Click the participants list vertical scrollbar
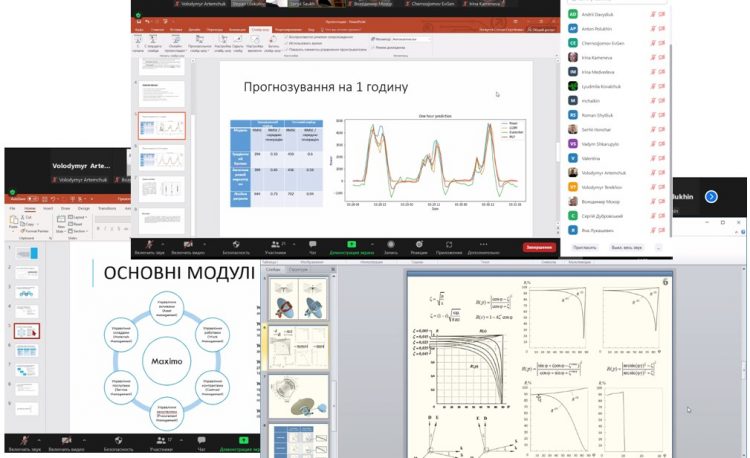Viewport: 750px width, 458px height. coord(671,139)
